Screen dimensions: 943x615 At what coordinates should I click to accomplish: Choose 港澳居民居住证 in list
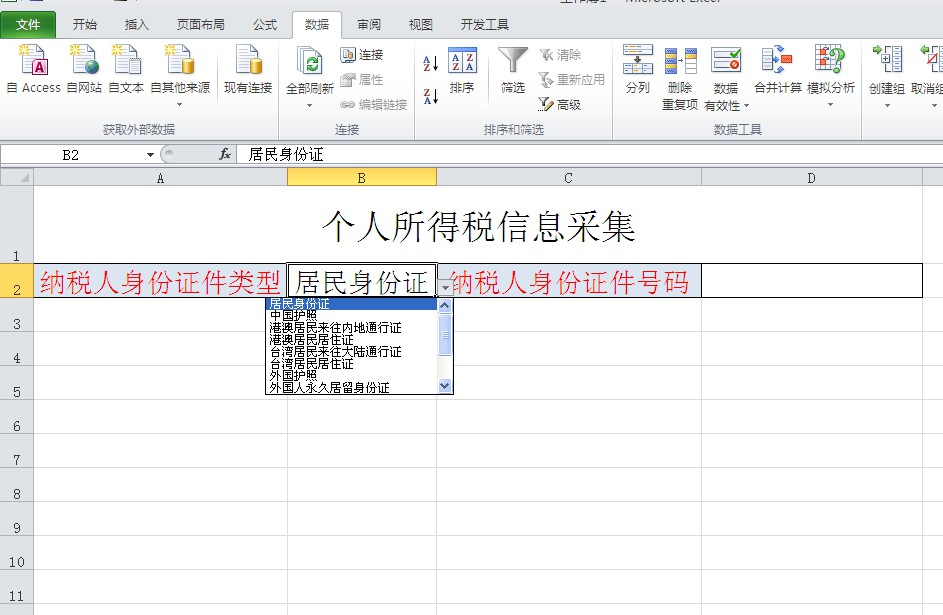tap(351, 340)
